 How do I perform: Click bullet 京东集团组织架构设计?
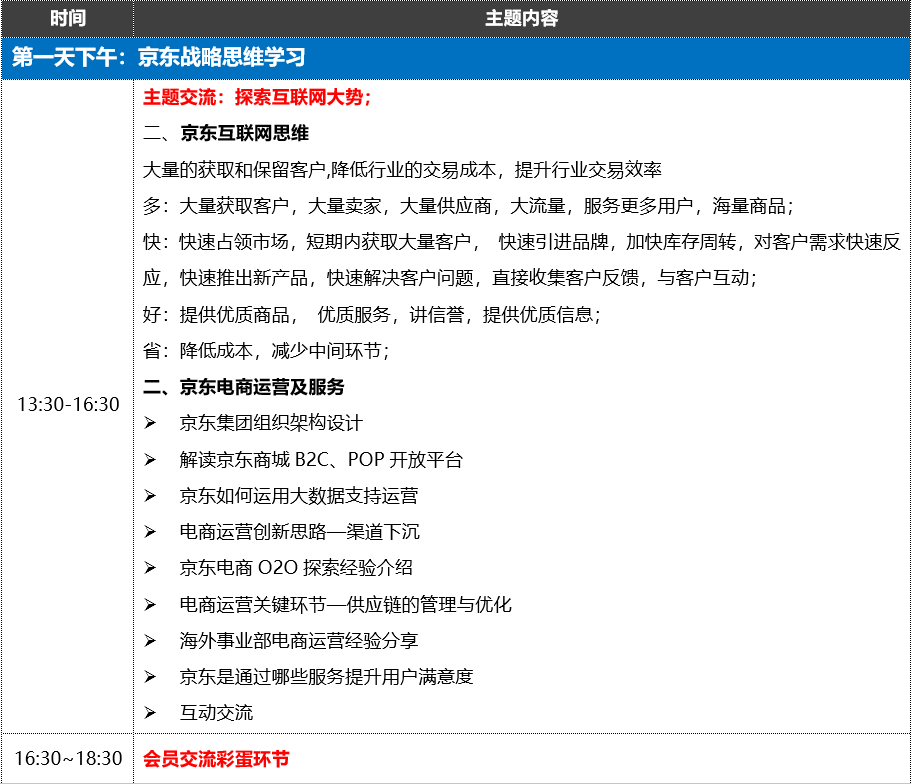coord(271,423)
